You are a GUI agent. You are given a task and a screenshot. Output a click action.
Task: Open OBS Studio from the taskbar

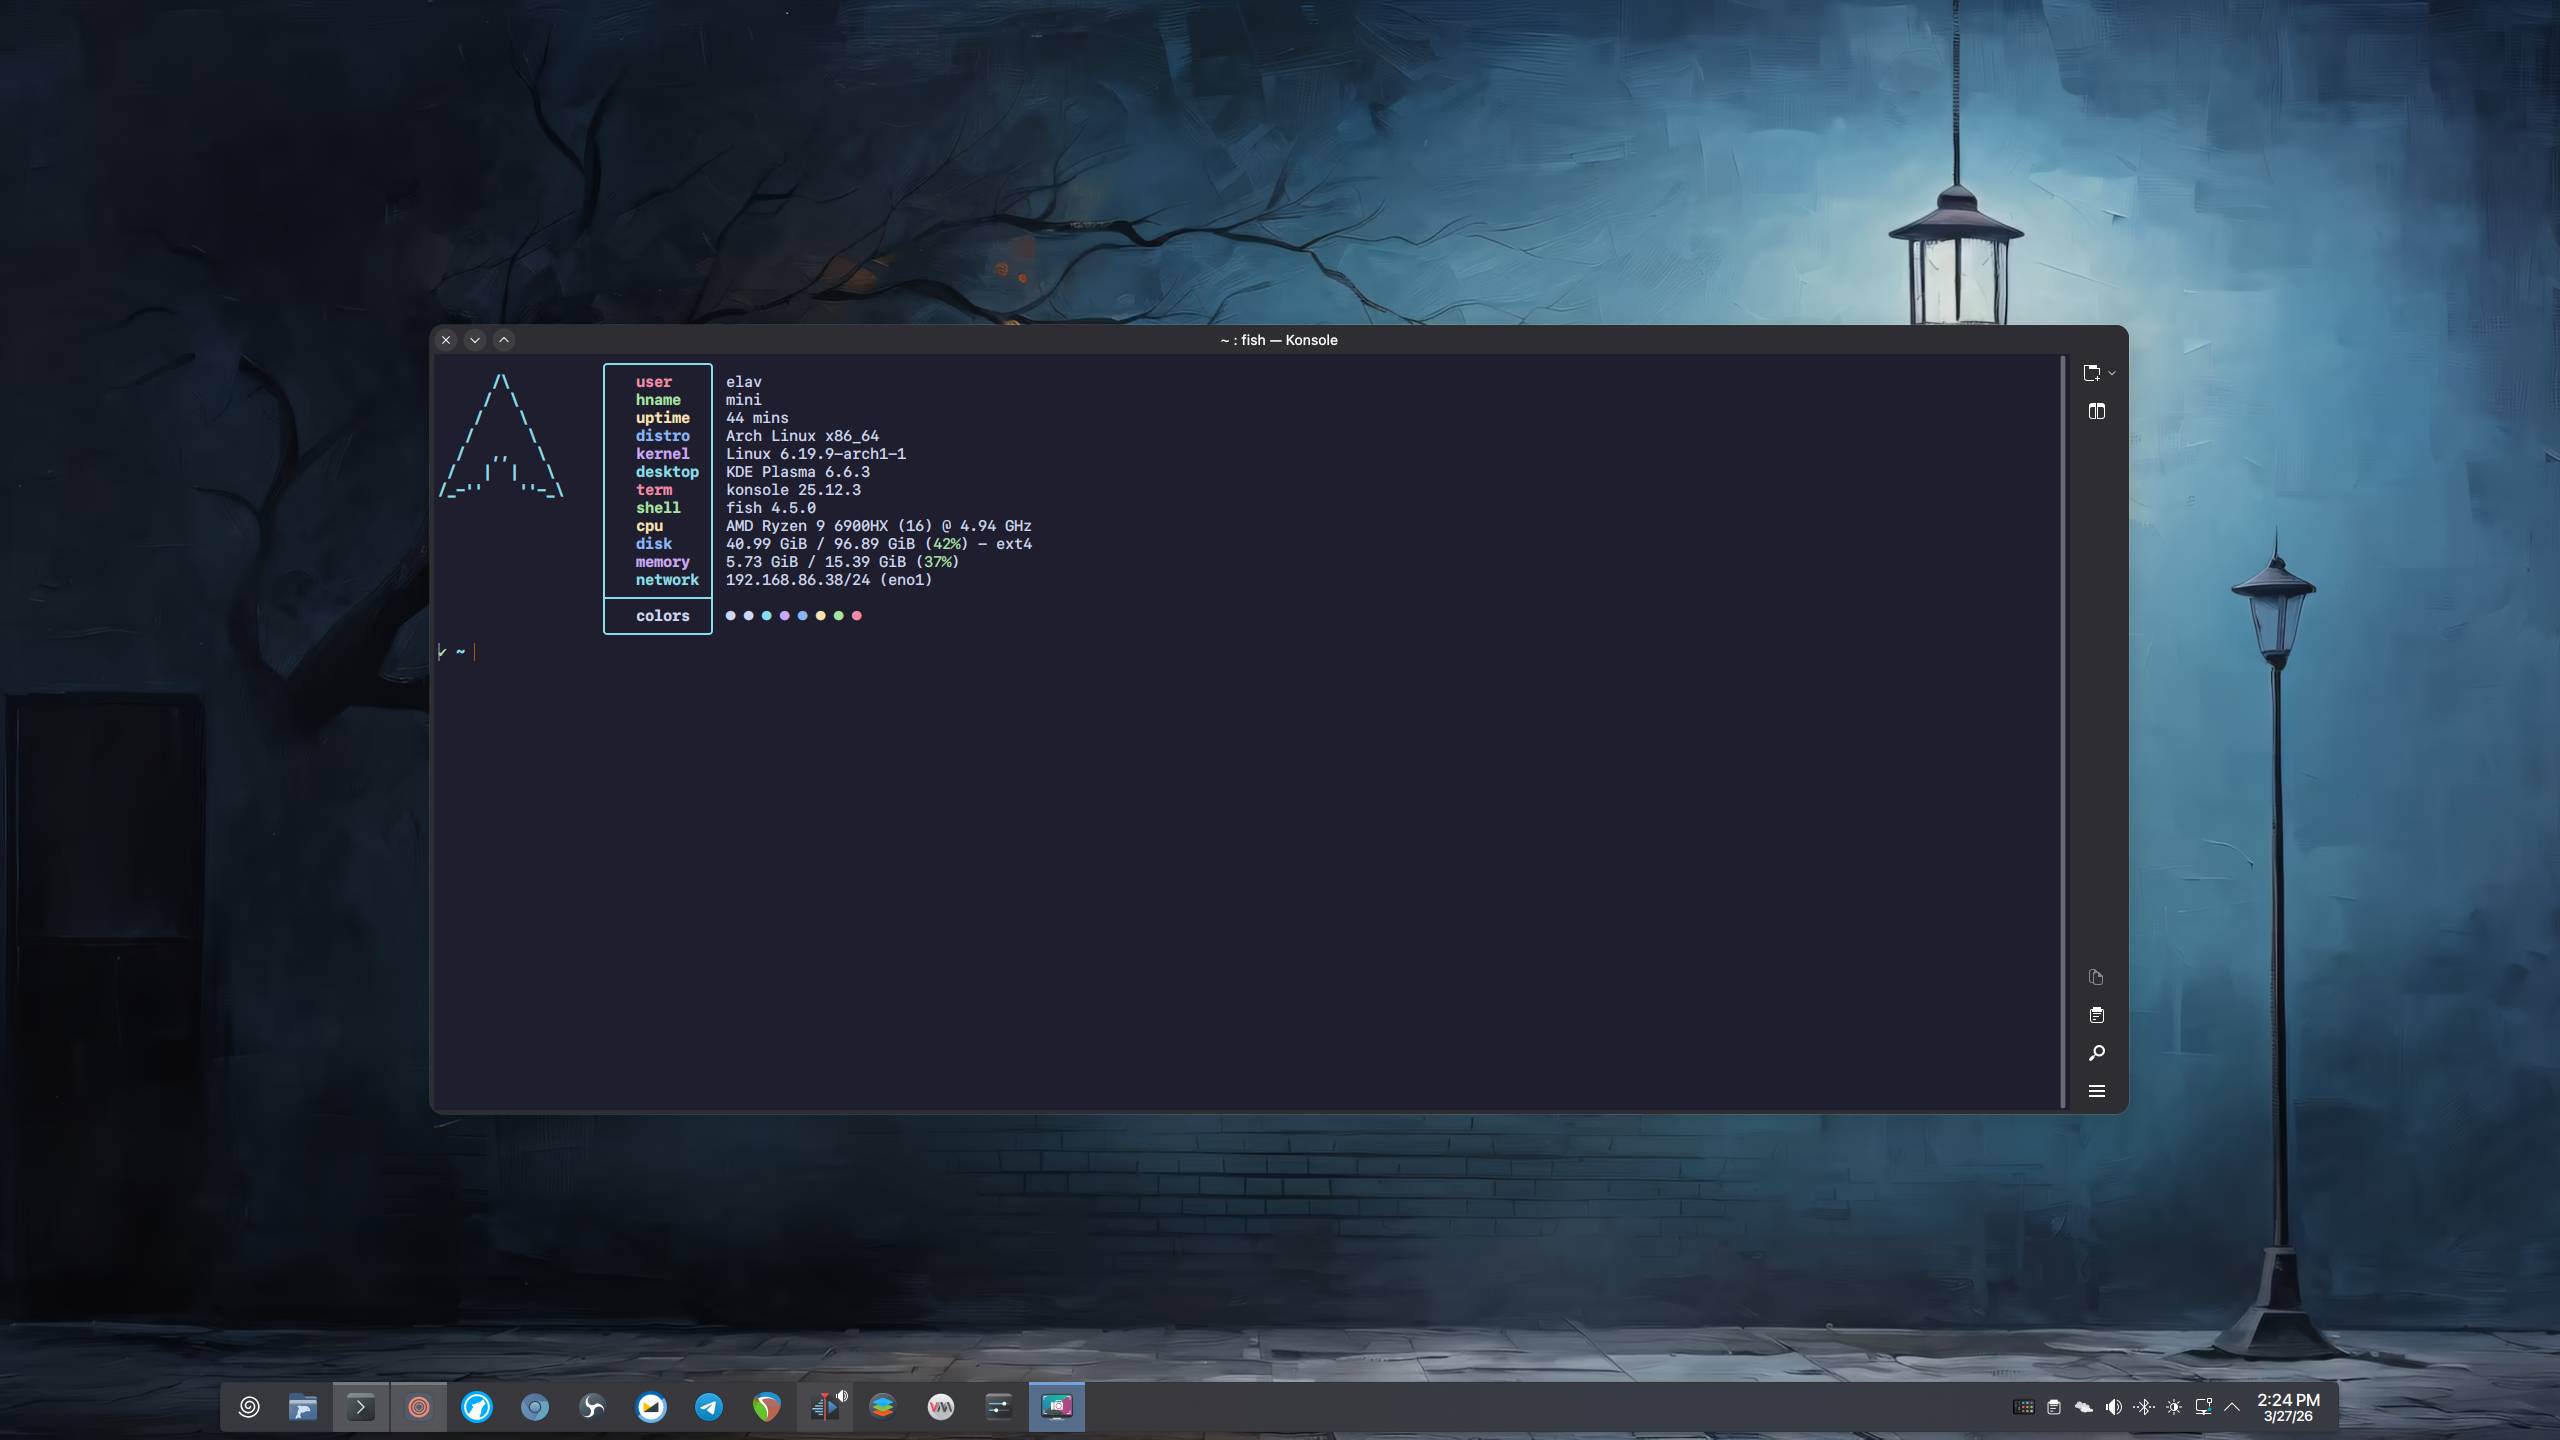pyautogui.click(x=592, y=1407)
